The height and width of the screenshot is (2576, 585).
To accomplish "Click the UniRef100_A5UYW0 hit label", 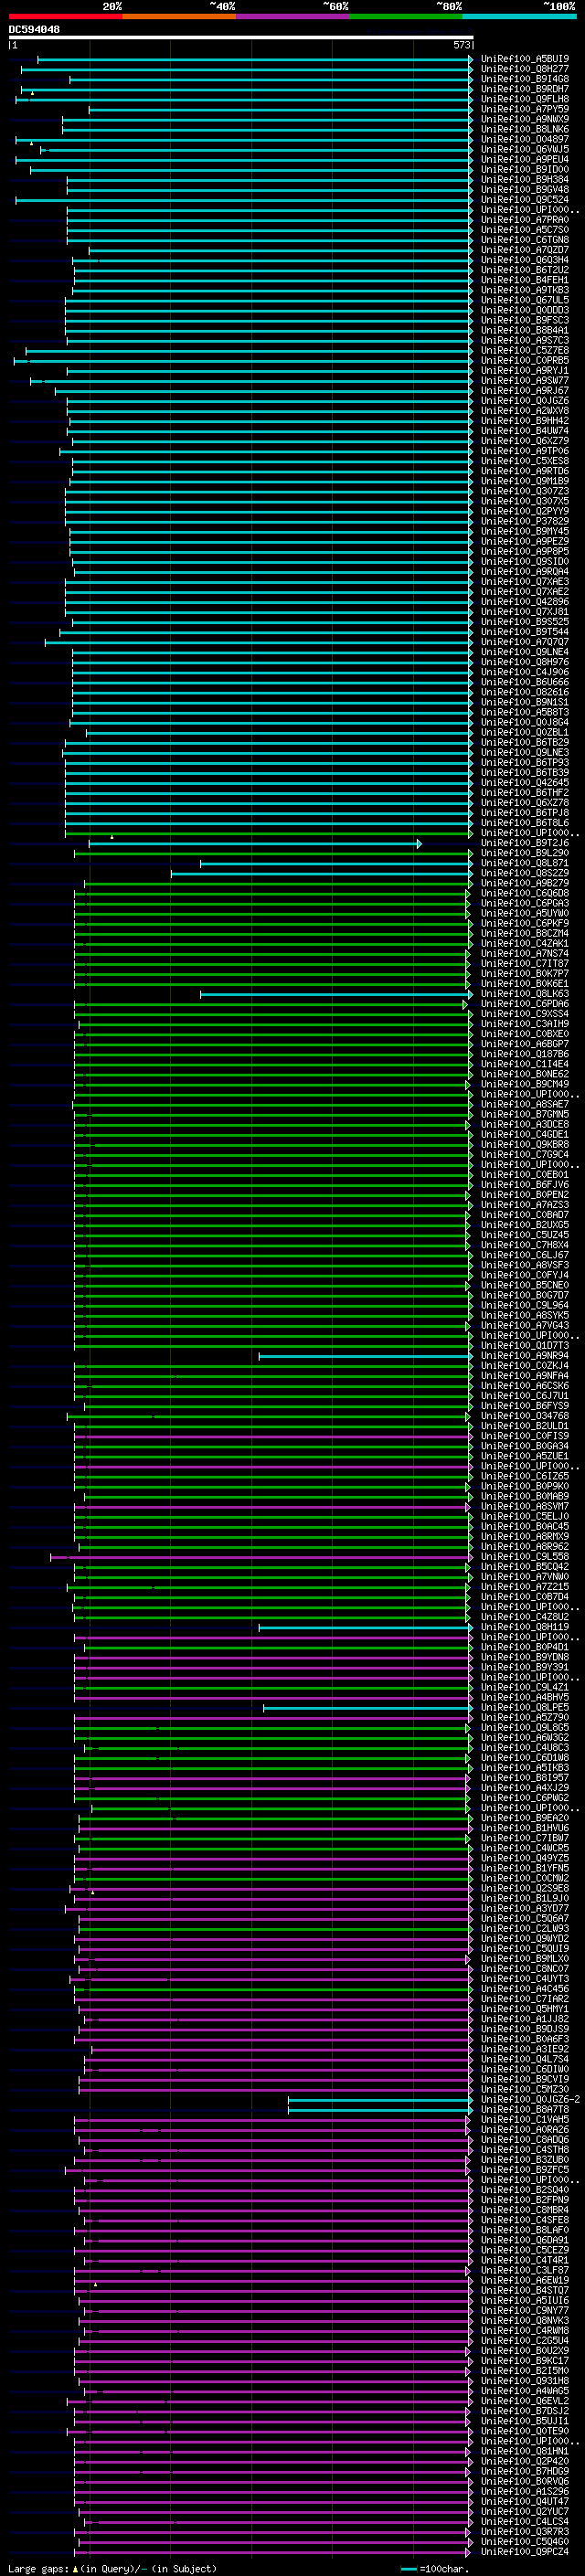I will click(x=524, y=913).
